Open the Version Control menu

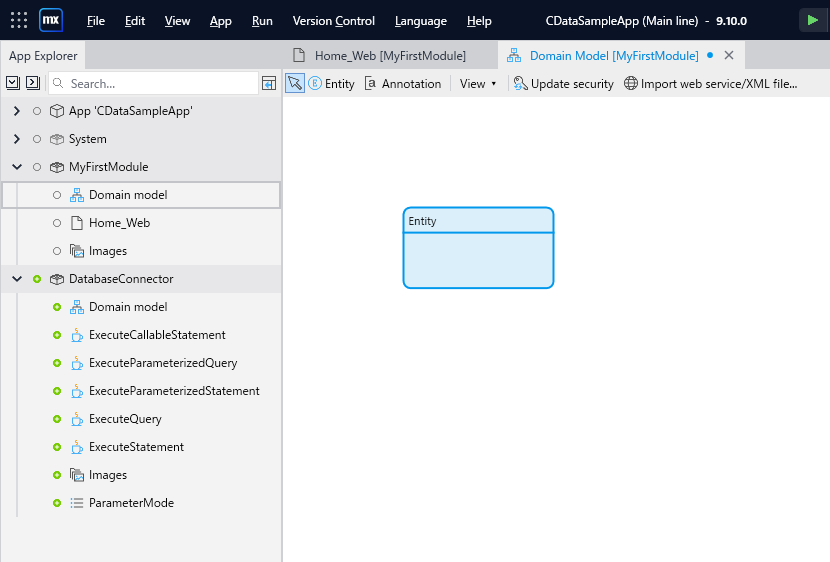(333, 21)
